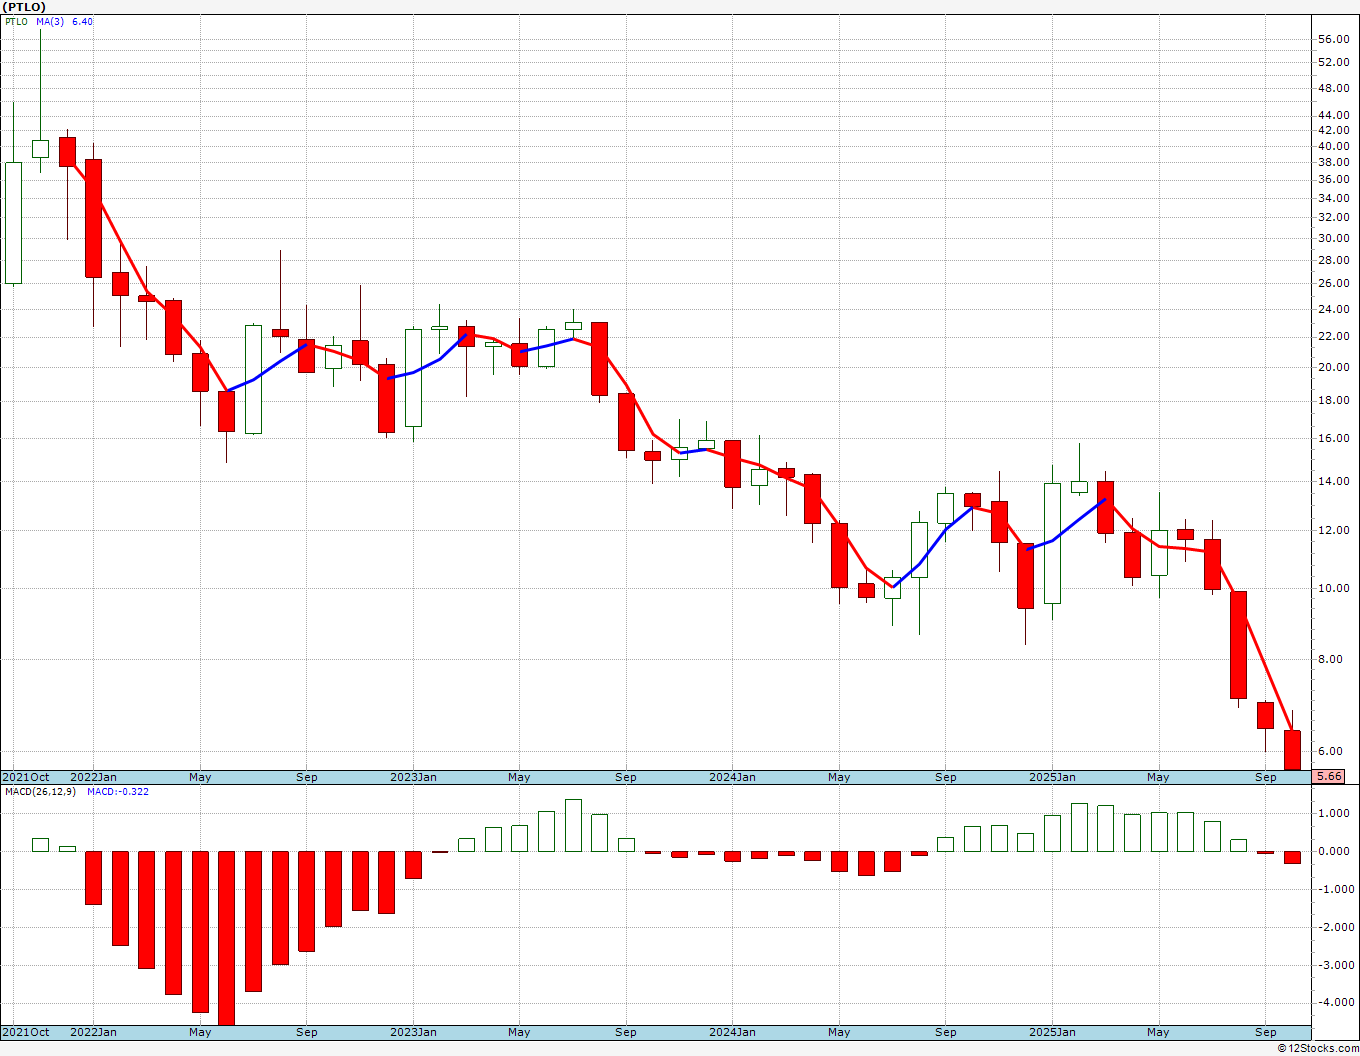Click the tall white candle near 2025Jan
1360x1056 pixels.
(1052, 543)
